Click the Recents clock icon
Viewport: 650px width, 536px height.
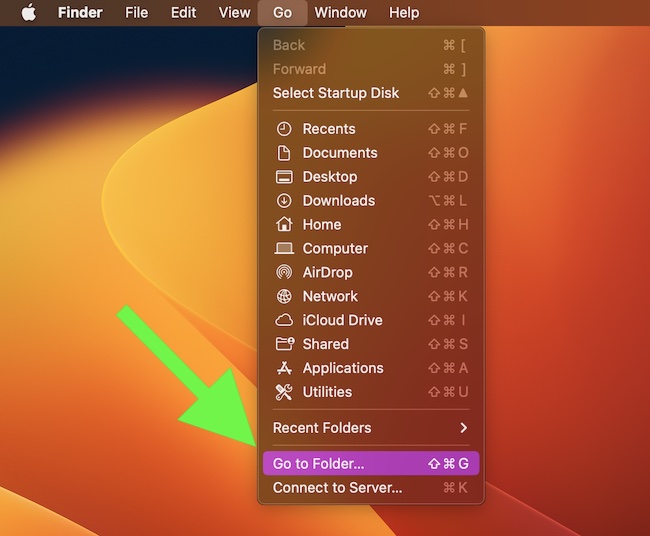(284, 129)
